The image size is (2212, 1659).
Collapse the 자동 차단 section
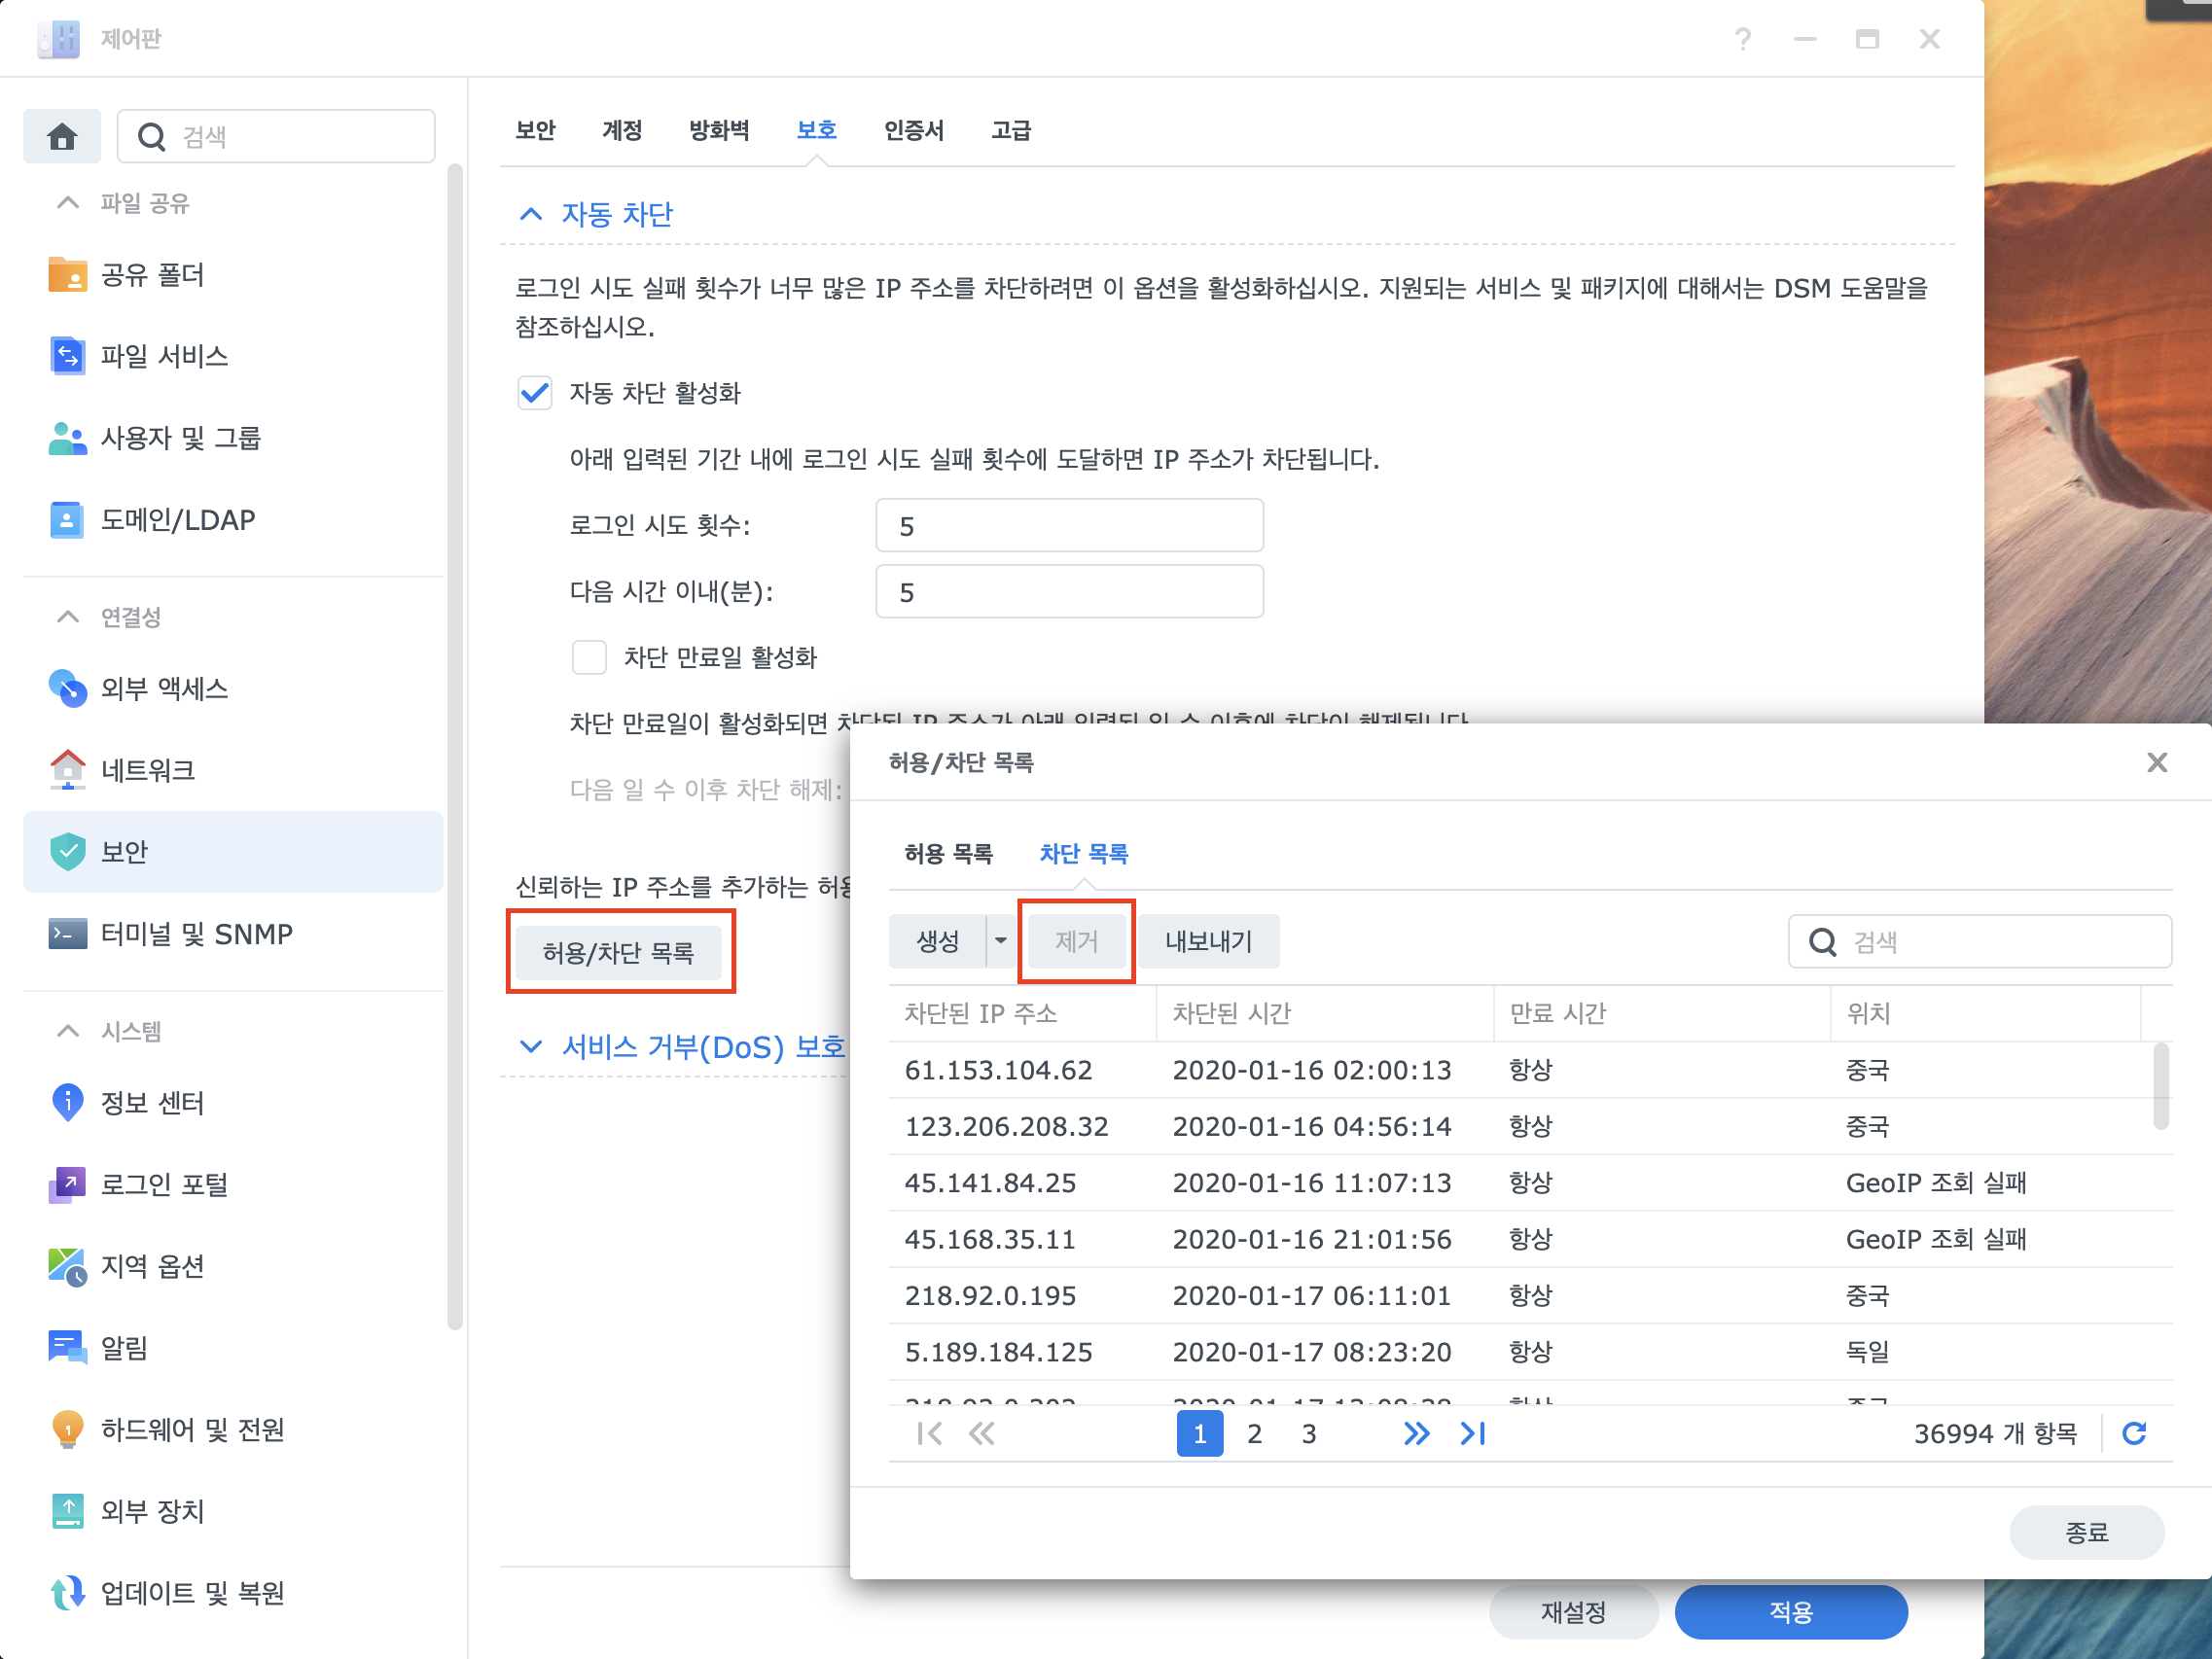point(530,213)
